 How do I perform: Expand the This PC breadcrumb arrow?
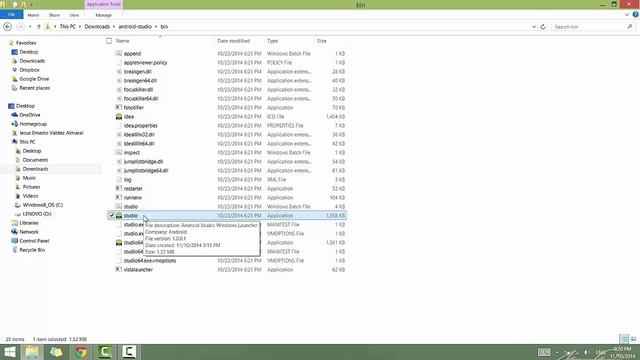80,27
